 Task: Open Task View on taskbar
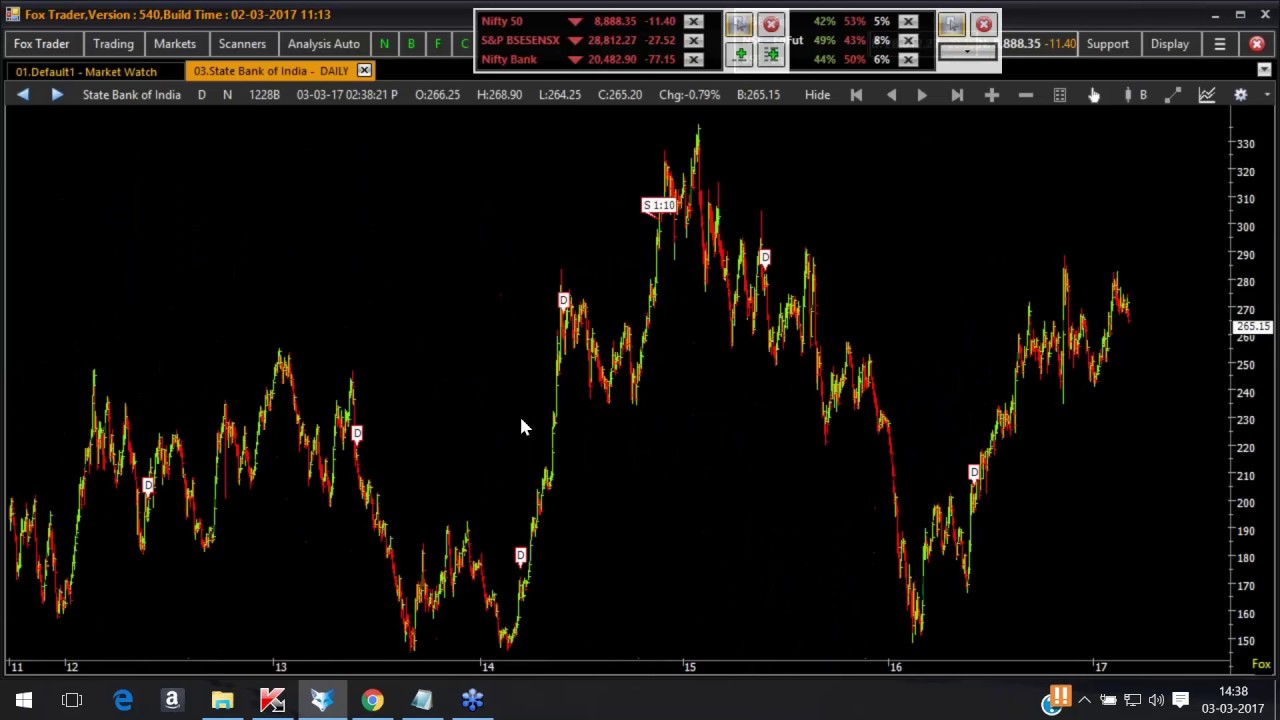(72, 700)
